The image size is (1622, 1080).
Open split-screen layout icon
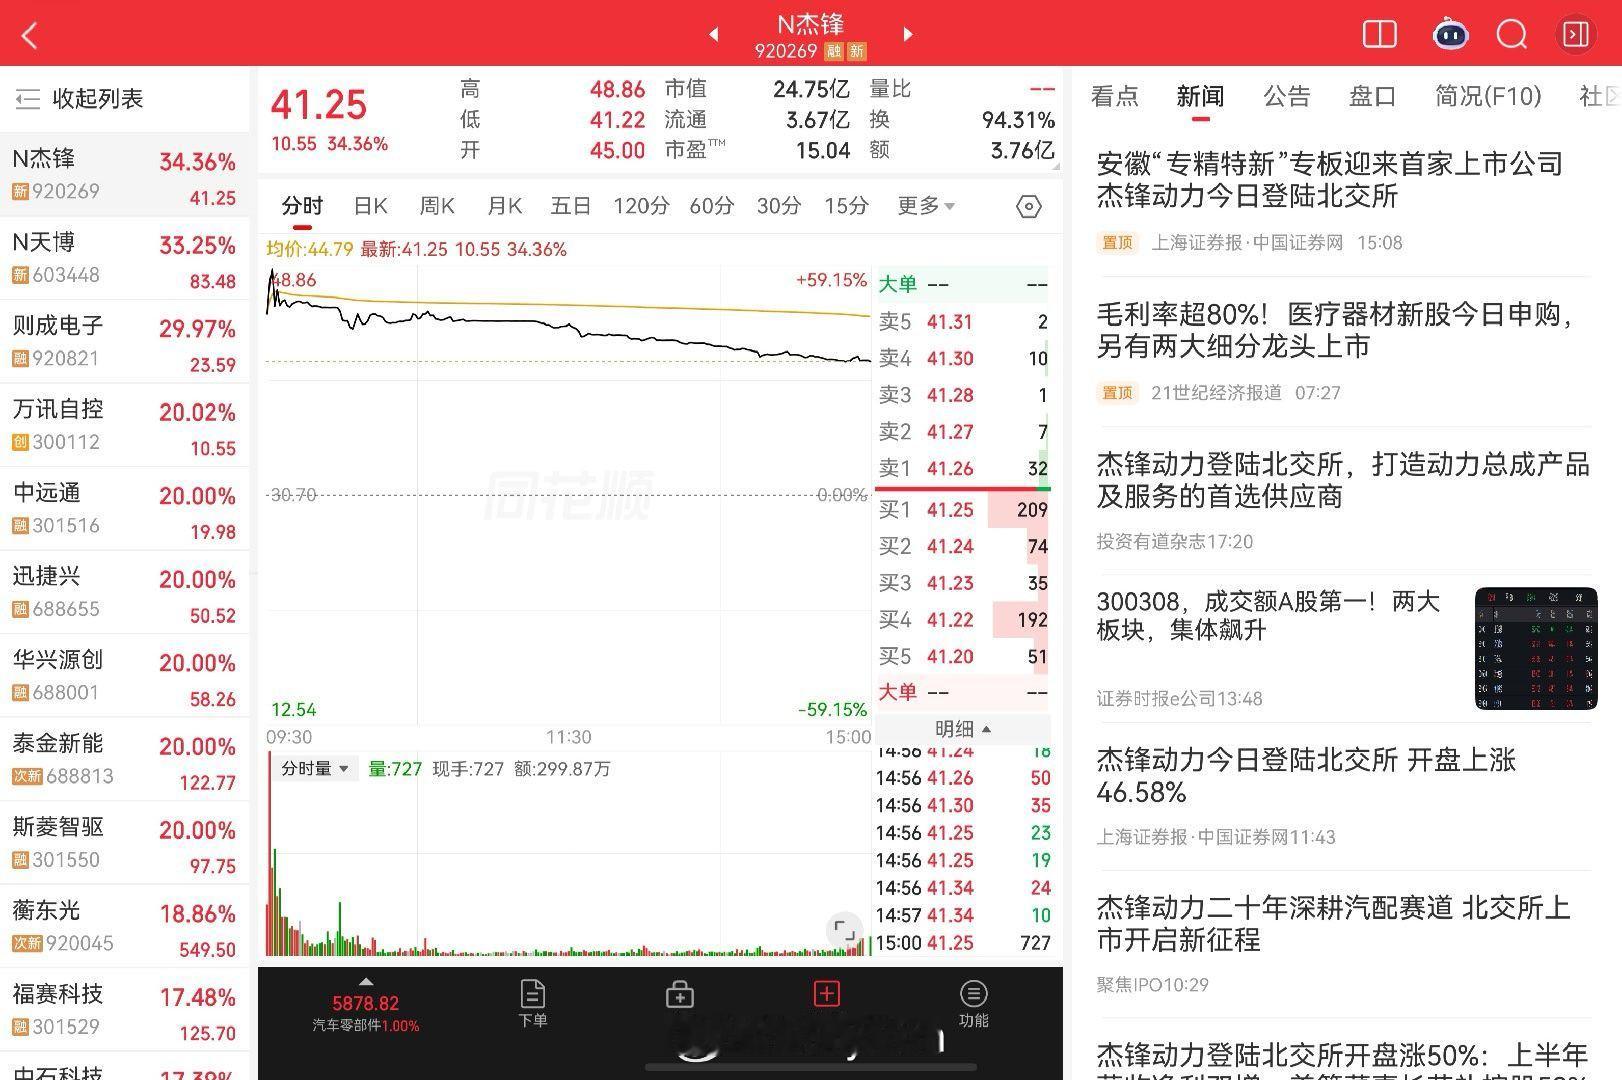(1380, 35)
